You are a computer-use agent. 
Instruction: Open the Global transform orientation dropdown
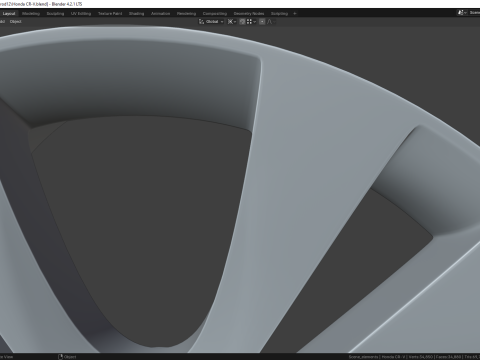tap(214, 22)
